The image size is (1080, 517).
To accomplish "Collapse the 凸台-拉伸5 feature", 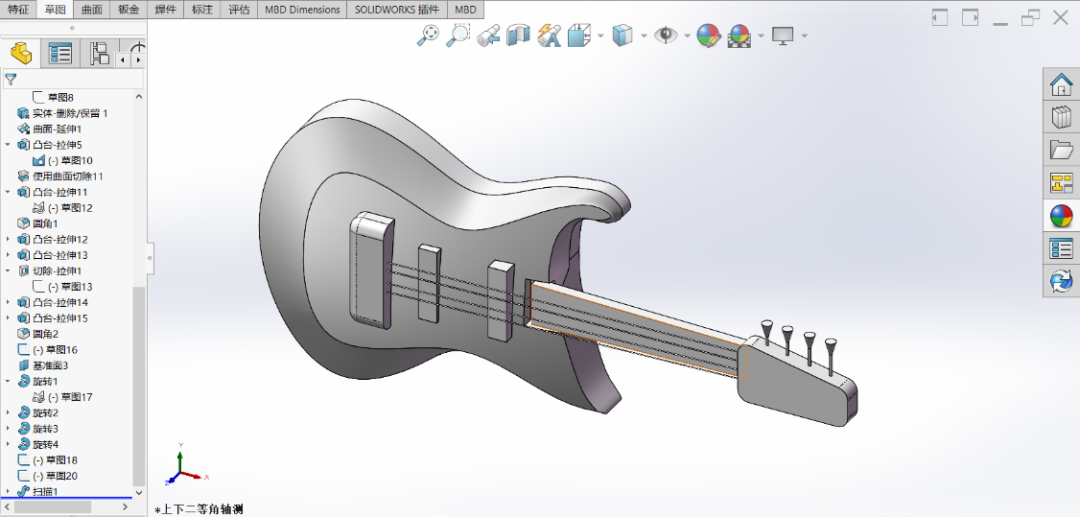I will (8, 145).
